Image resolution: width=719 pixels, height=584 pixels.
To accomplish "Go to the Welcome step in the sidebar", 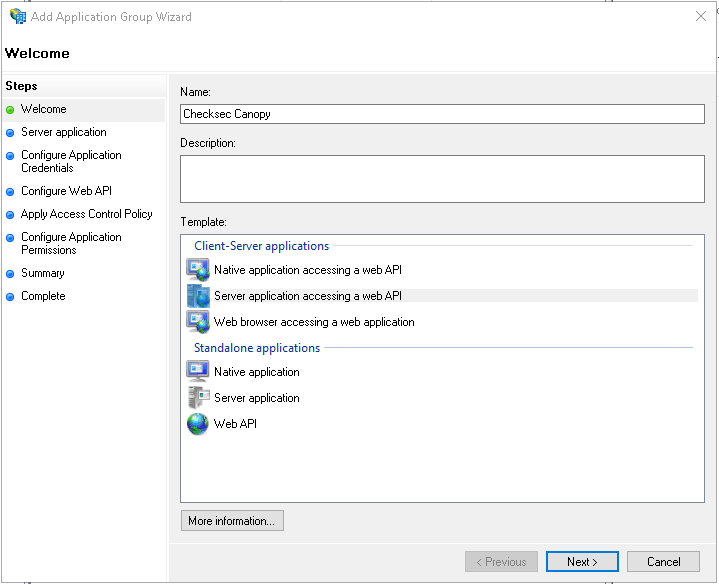I will click(44, 109).
